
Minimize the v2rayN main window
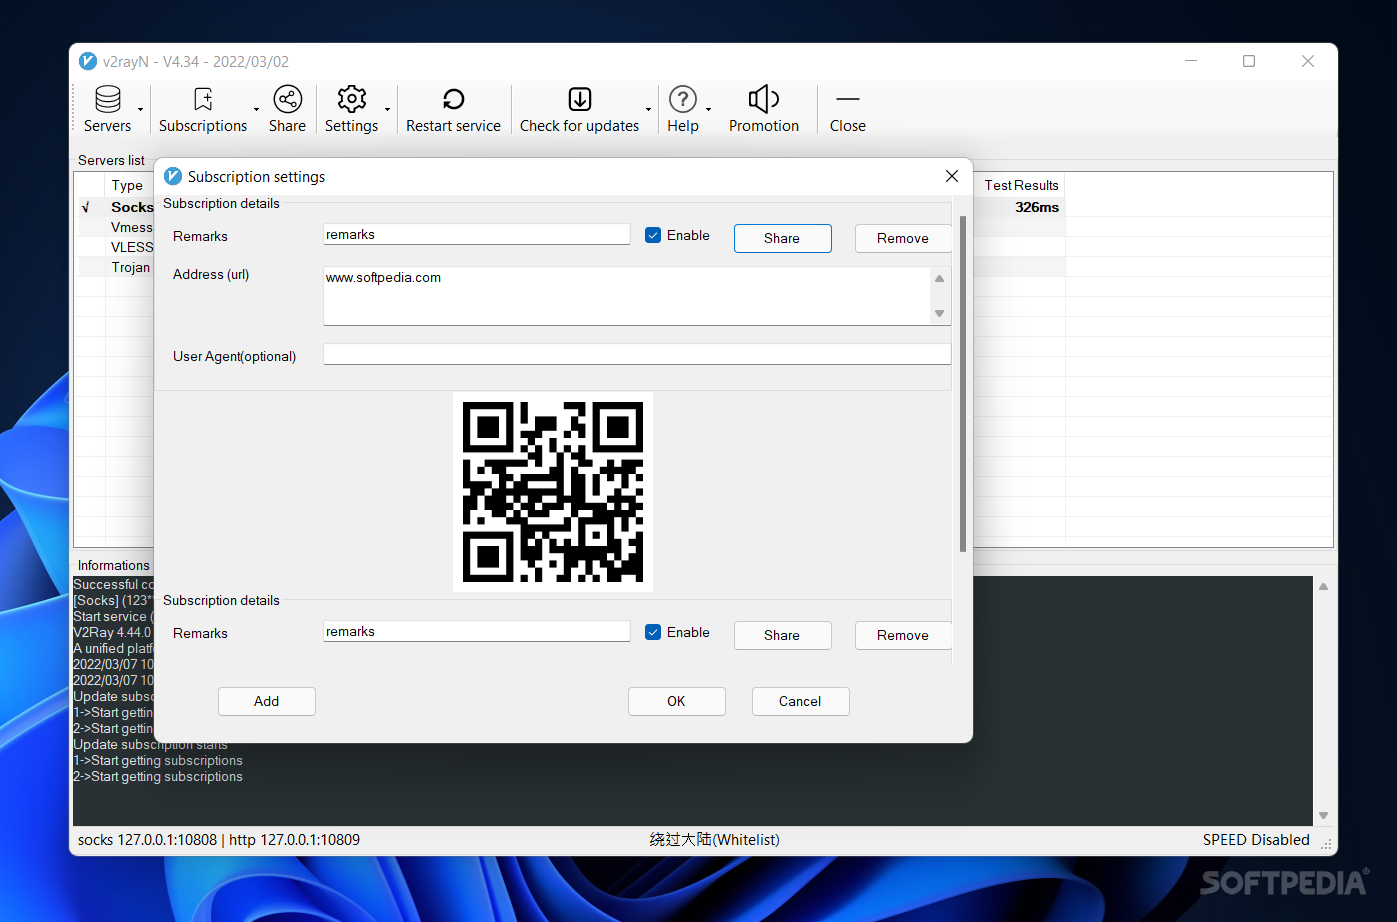[1191, 61]
